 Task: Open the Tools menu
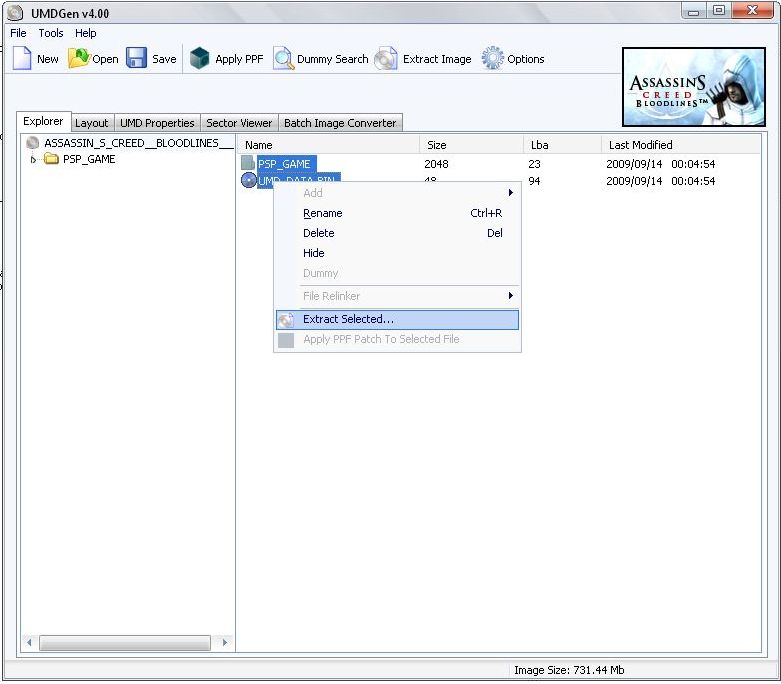point(51,33)
